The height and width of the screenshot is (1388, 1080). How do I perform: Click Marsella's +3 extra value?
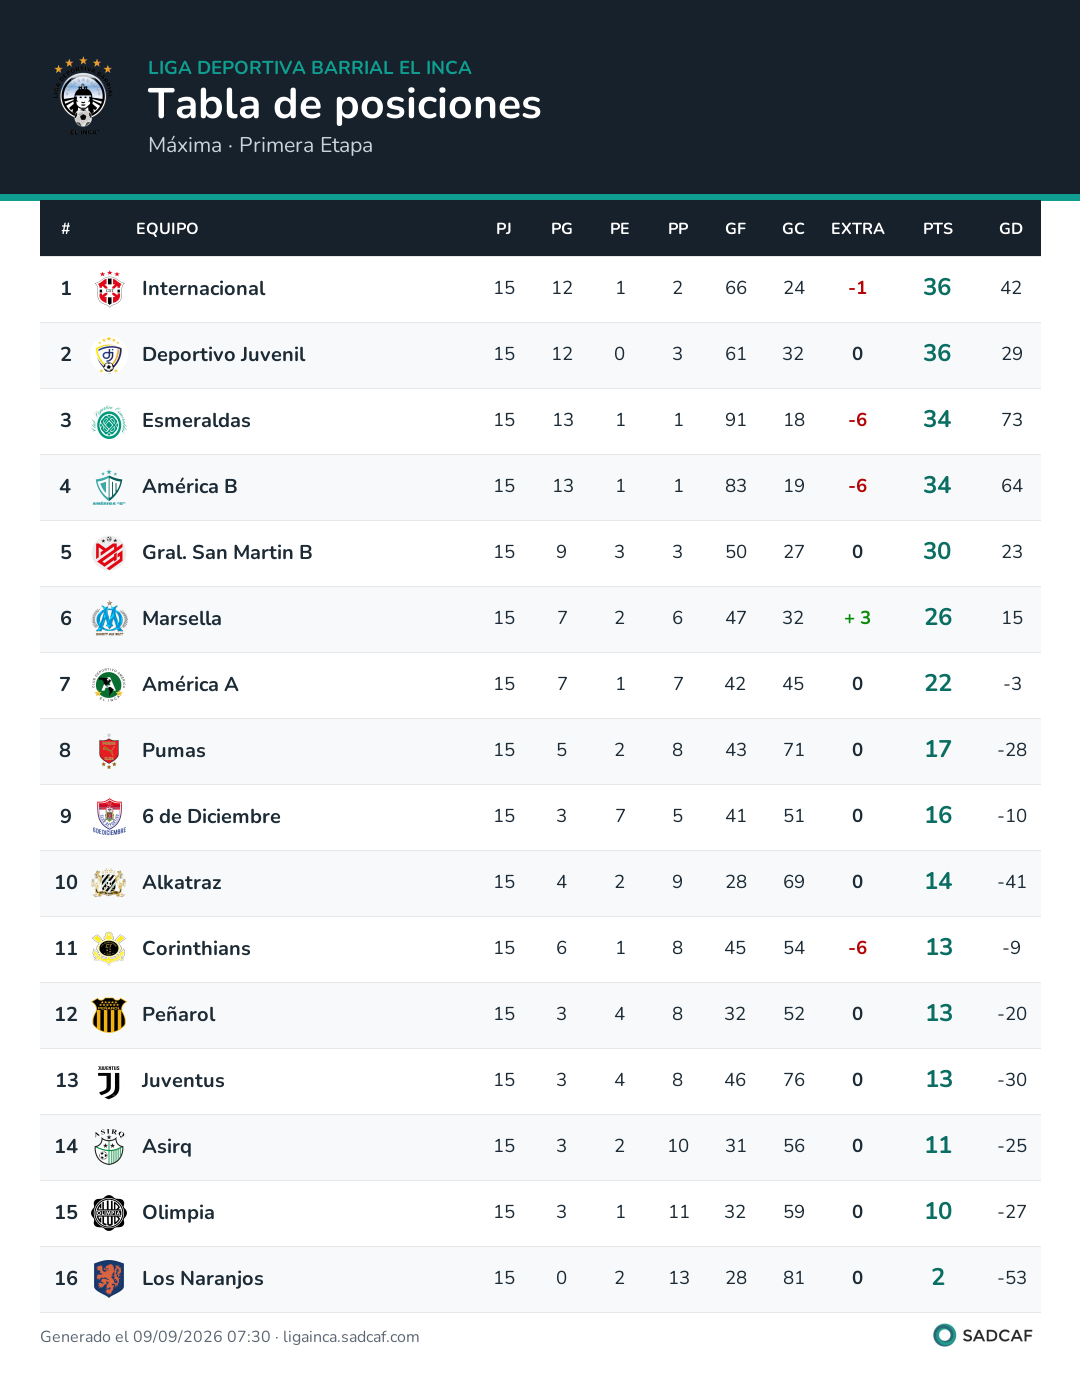pos(857,618)
